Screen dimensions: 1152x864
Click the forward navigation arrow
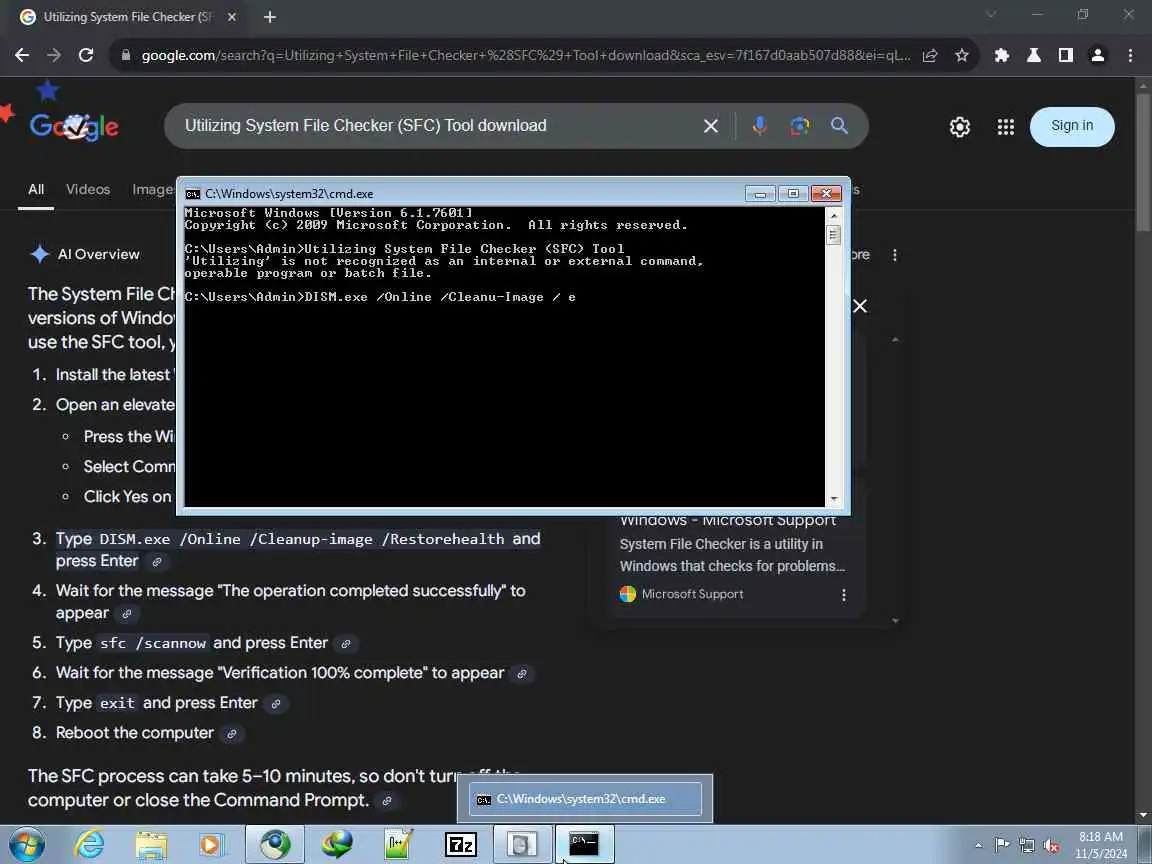(54, 55)
